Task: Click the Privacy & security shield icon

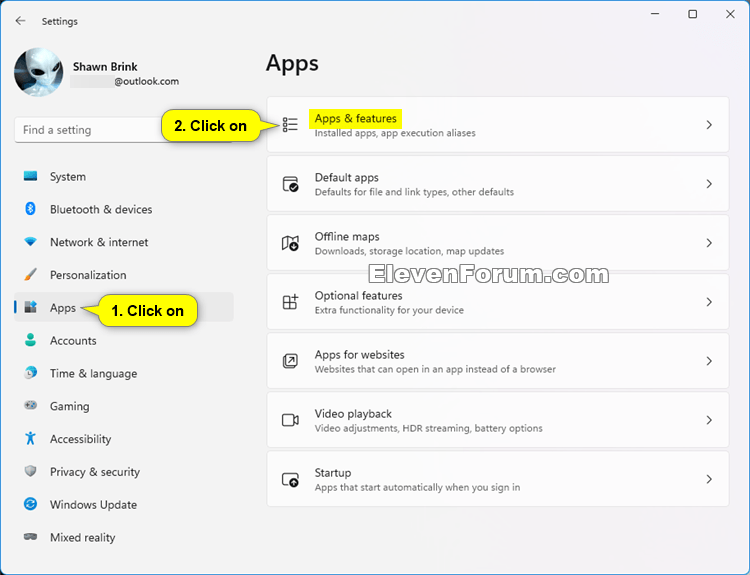Action: (30, 471)
